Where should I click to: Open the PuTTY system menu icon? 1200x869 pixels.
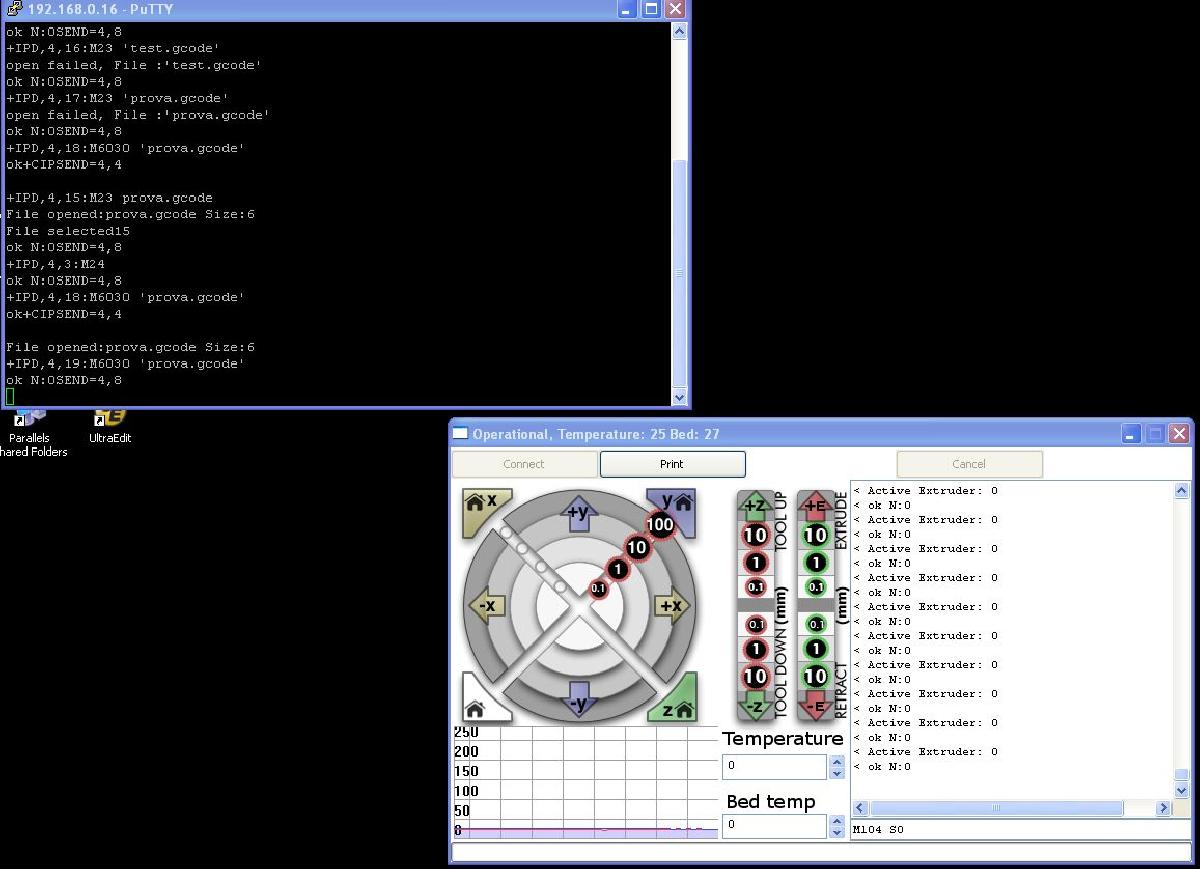click(x=14, y=9)
